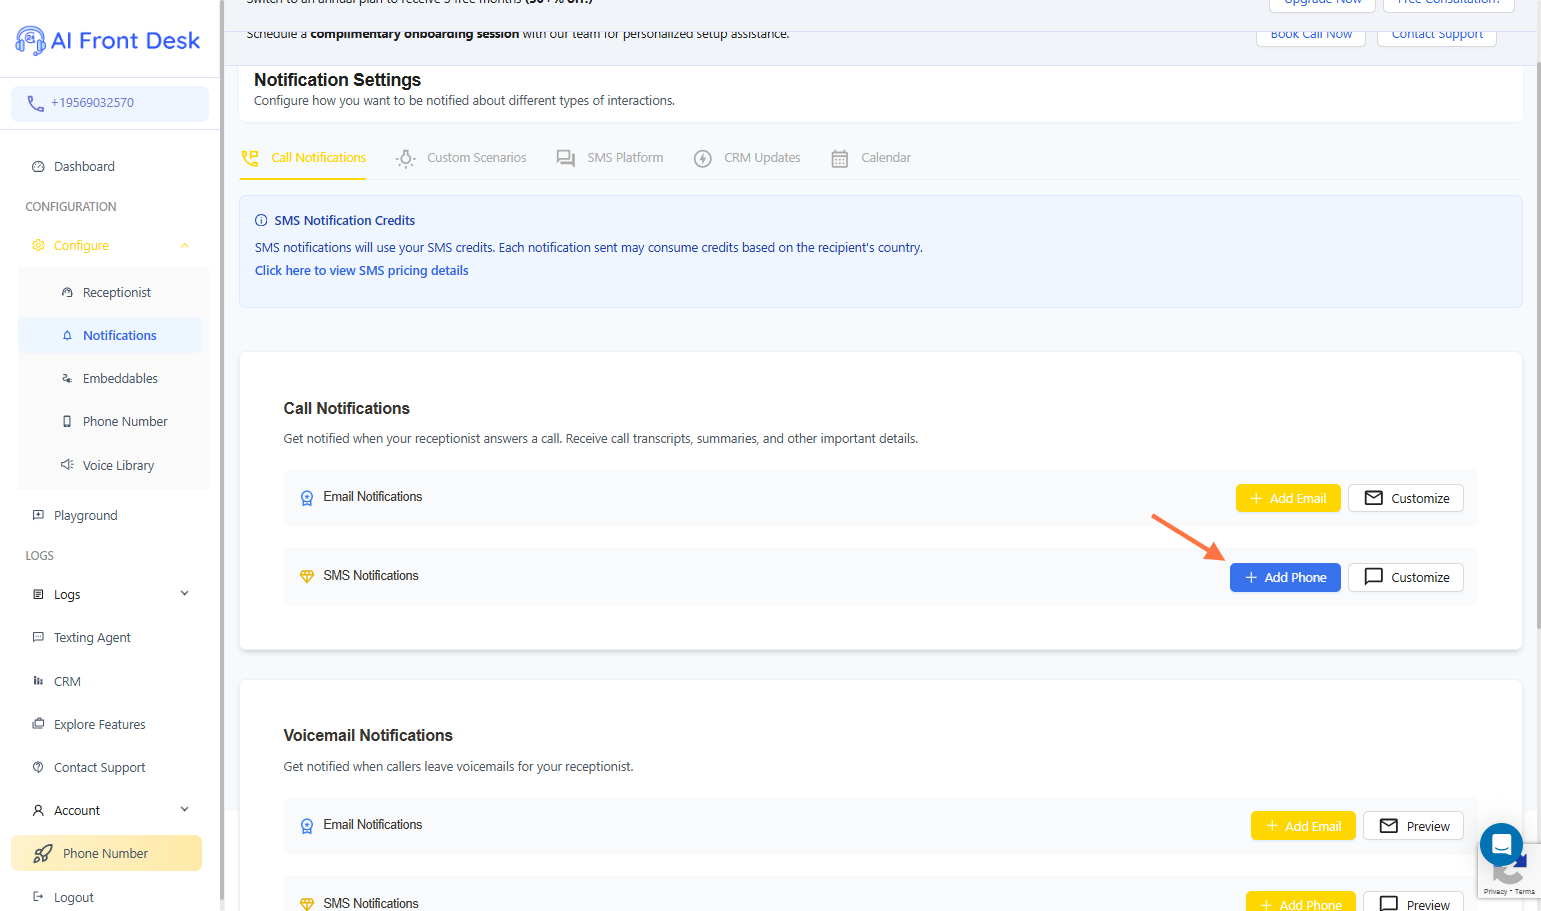This screenshot has height=911, width=1541.
Task: Click the sidebar vertical scrollbar
Action: (221, 450)
